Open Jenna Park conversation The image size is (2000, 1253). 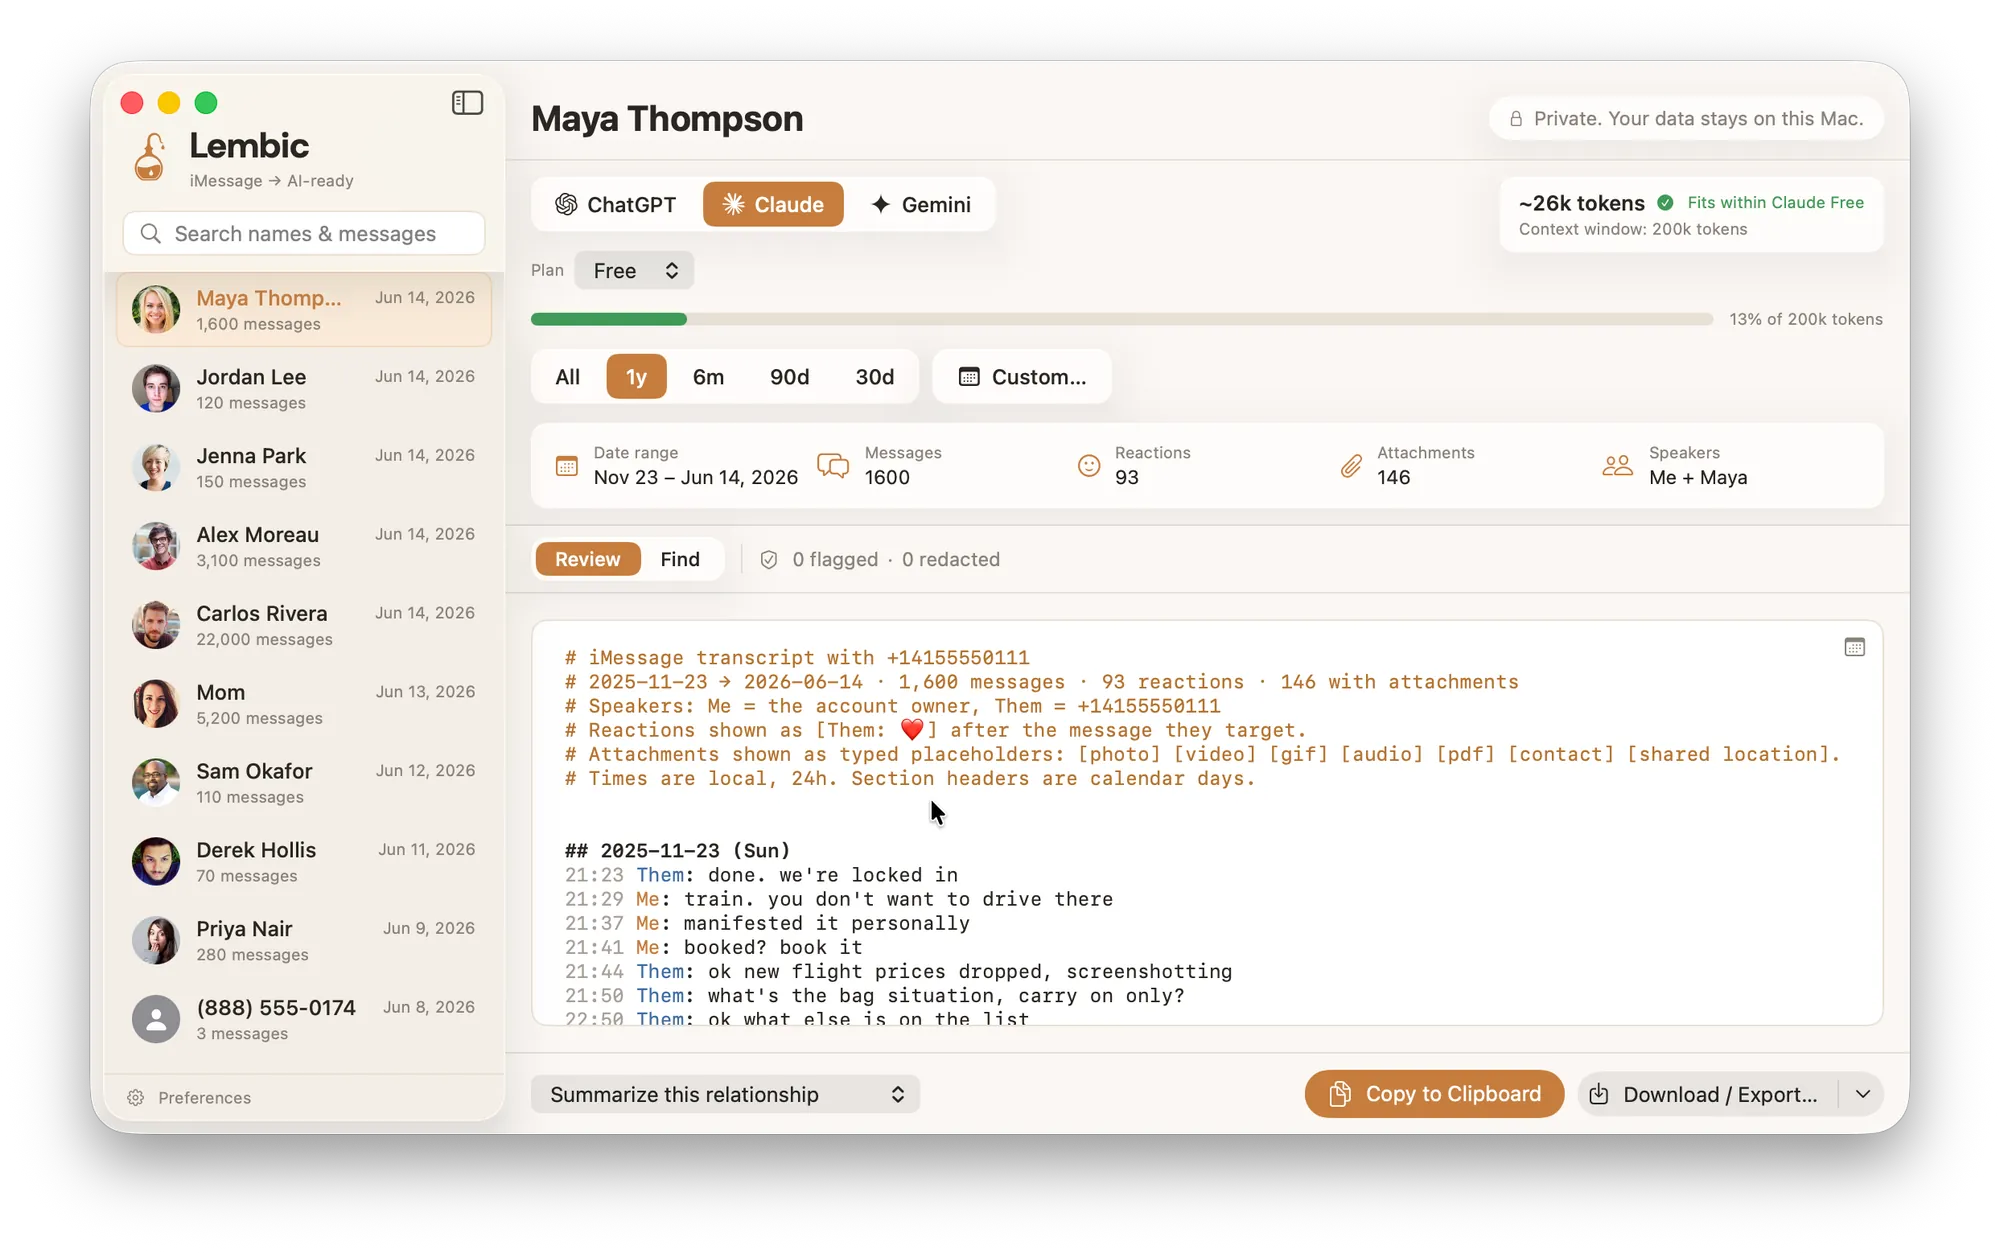coord(304,468)
